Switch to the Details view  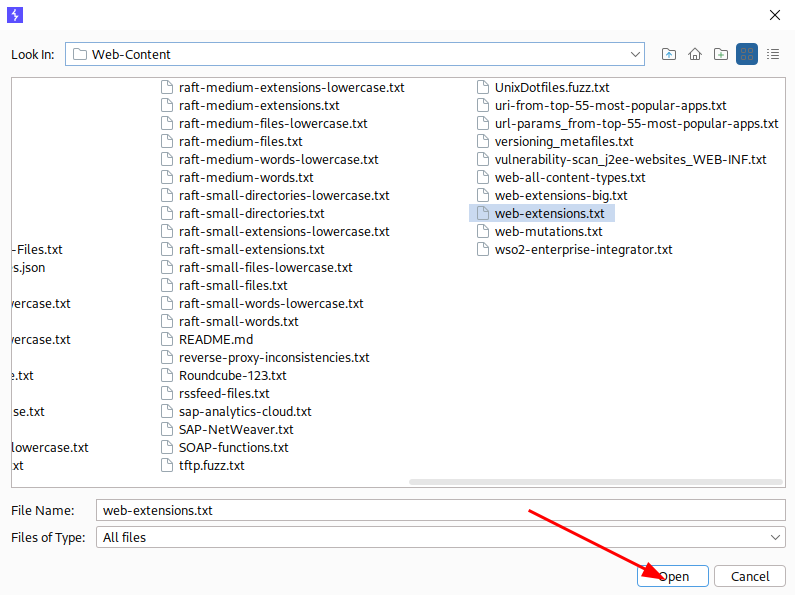773,54
